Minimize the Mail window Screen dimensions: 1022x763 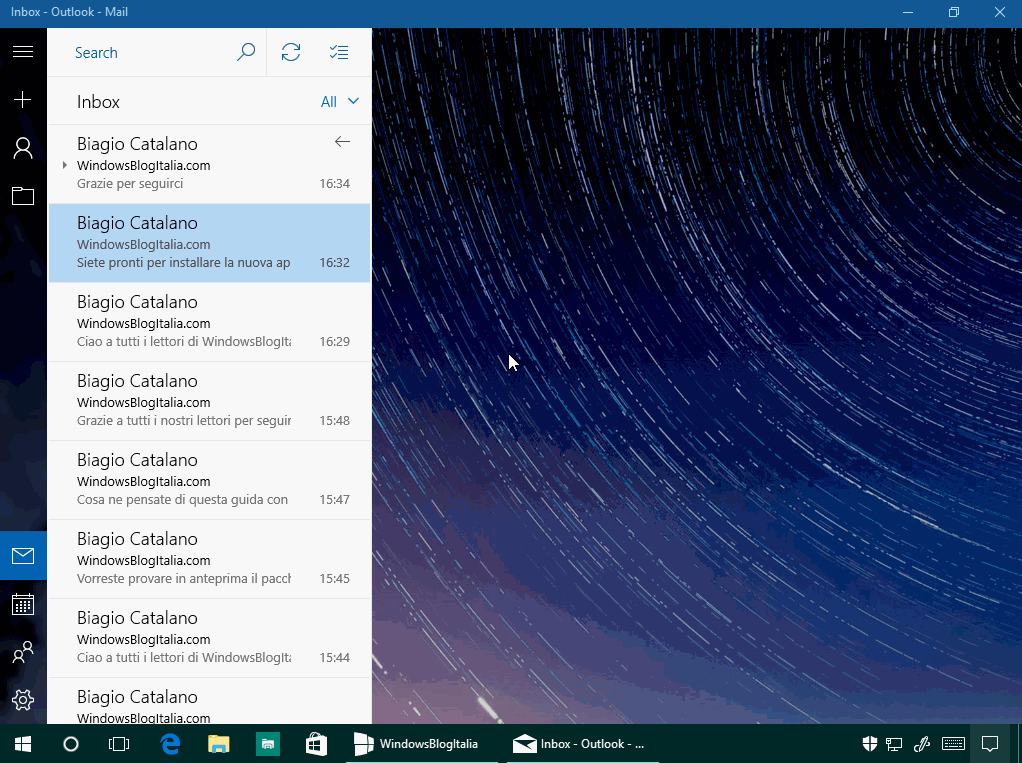click(907, 12)
